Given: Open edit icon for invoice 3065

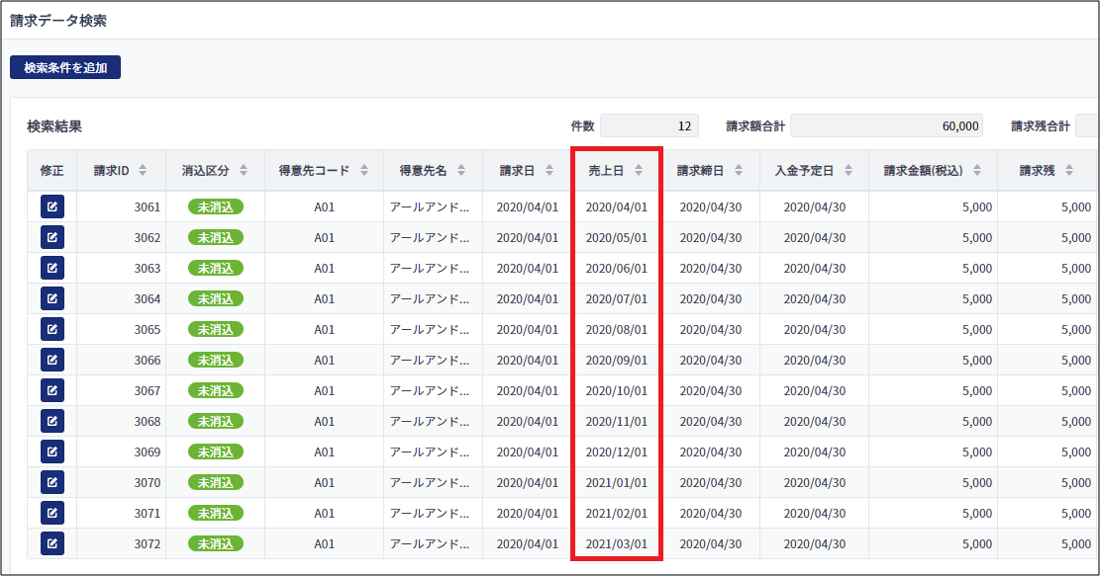Looking at the screenshot, I should point(52,329).
